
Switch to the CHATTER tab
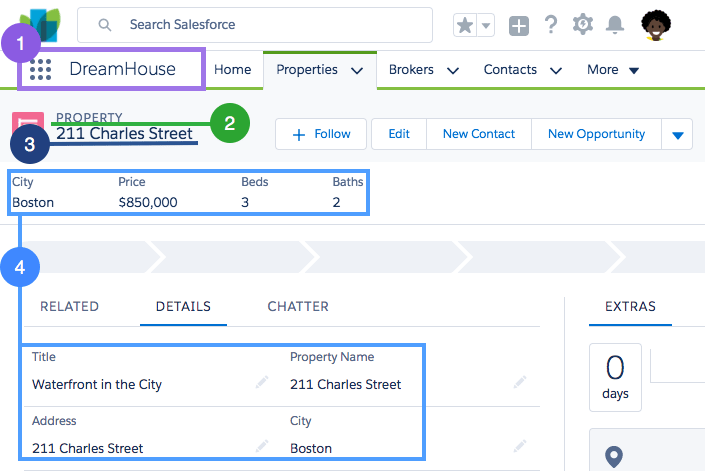tap(298, 307)
